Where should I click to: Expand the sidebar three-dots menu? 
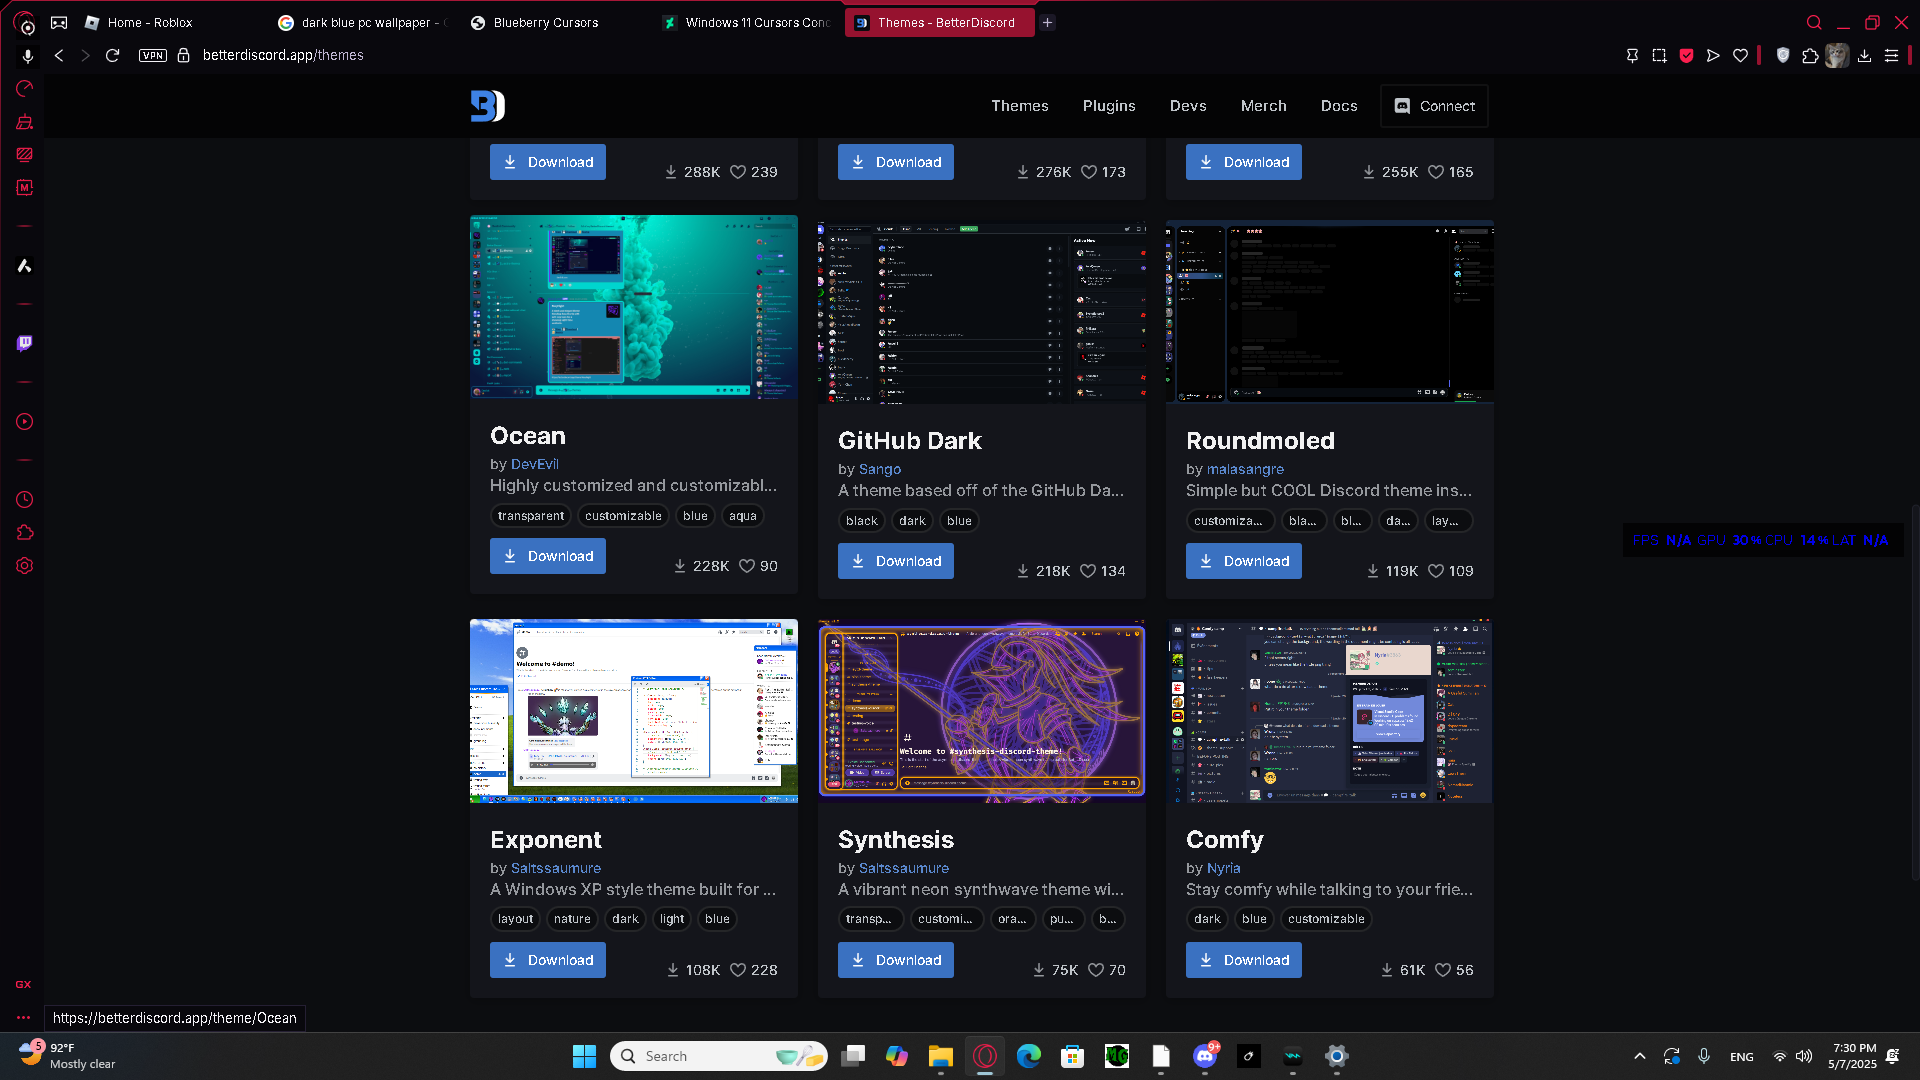(24, 1017)
